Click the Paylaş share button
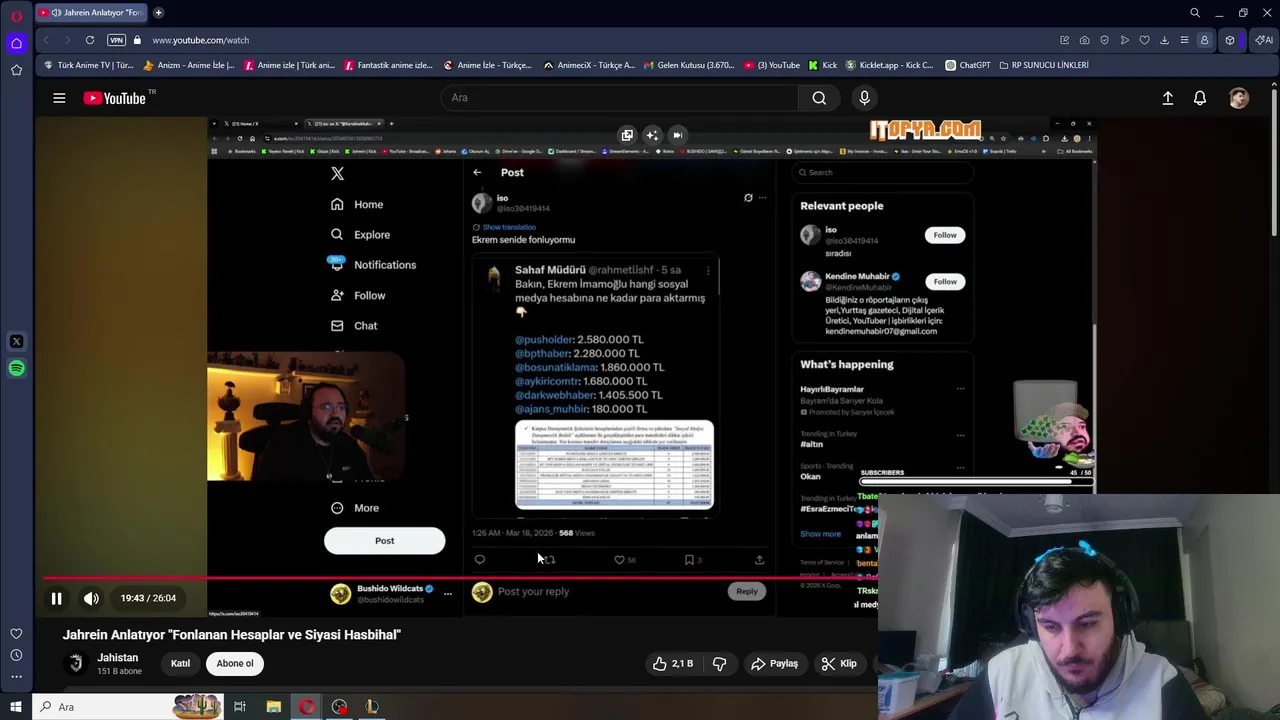The height and width of the screenshot is (720, 1280). (775, 663)
